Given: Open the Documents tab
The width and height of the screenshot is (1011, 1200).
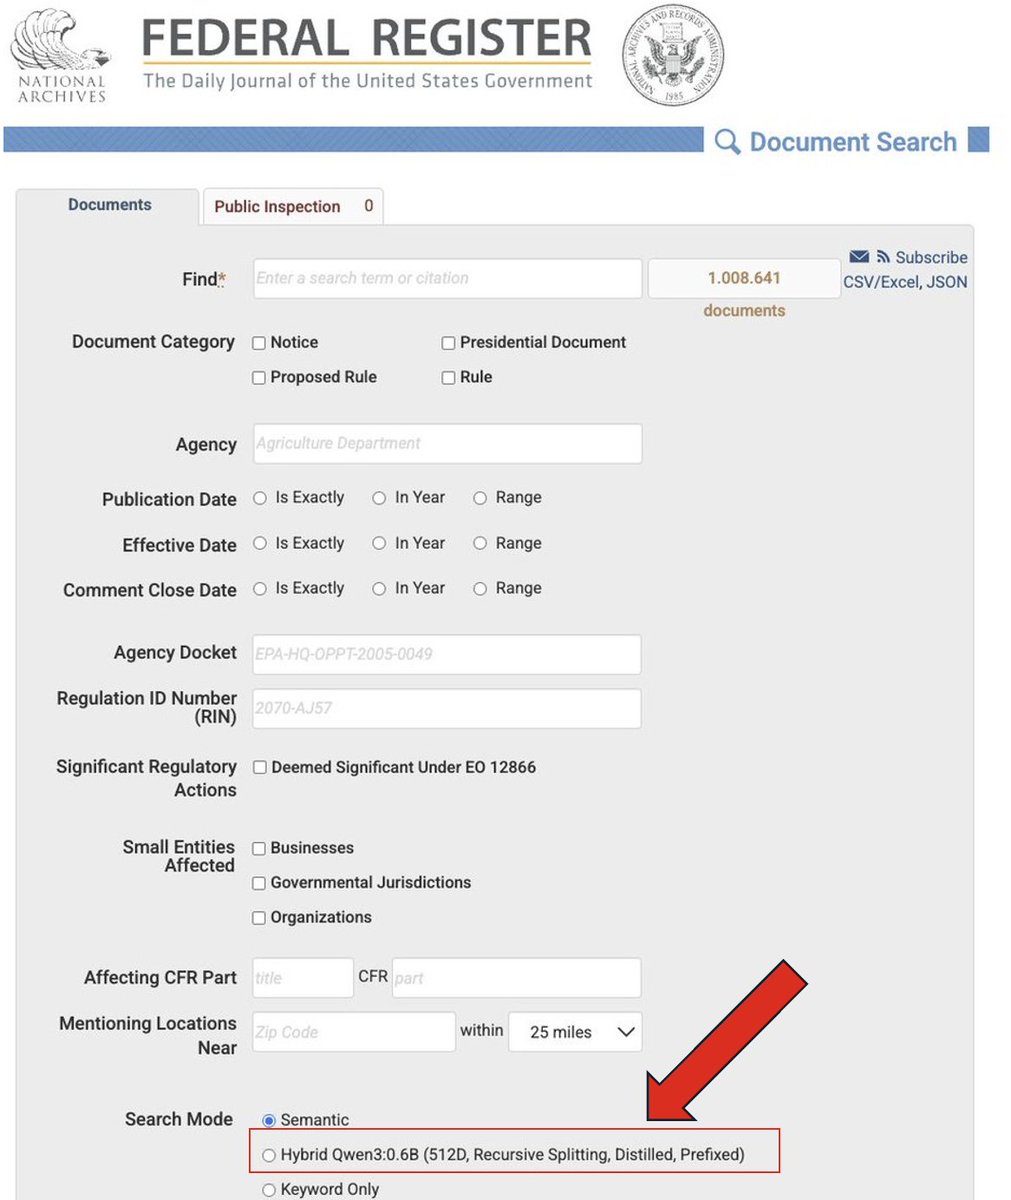Looking at the screenshot, I should point(109,205).
